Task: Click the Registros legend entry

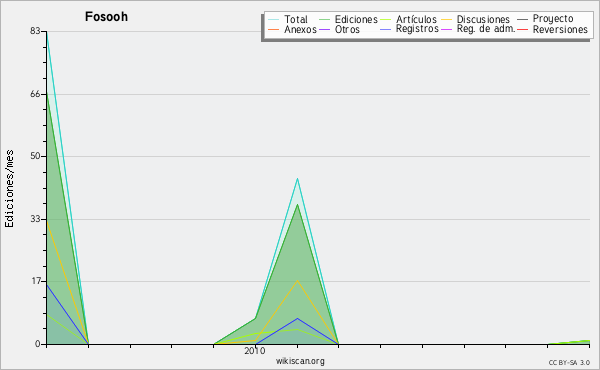Action: point(417,29)
